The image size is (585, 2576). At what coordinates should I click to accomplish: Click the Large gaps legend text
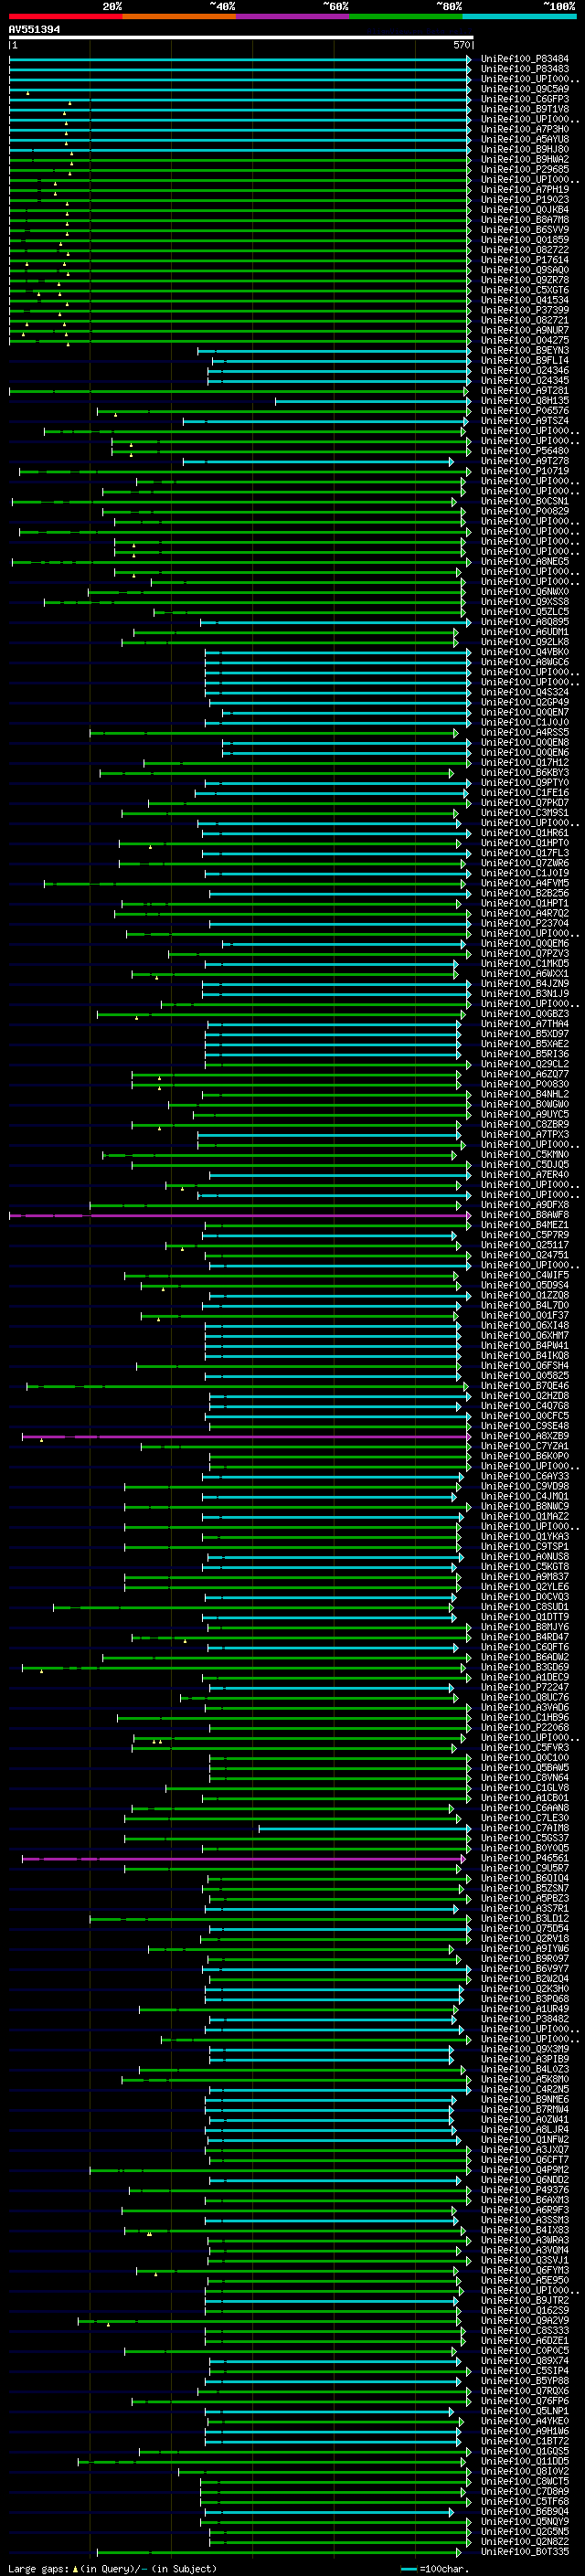coord(112,2568)
